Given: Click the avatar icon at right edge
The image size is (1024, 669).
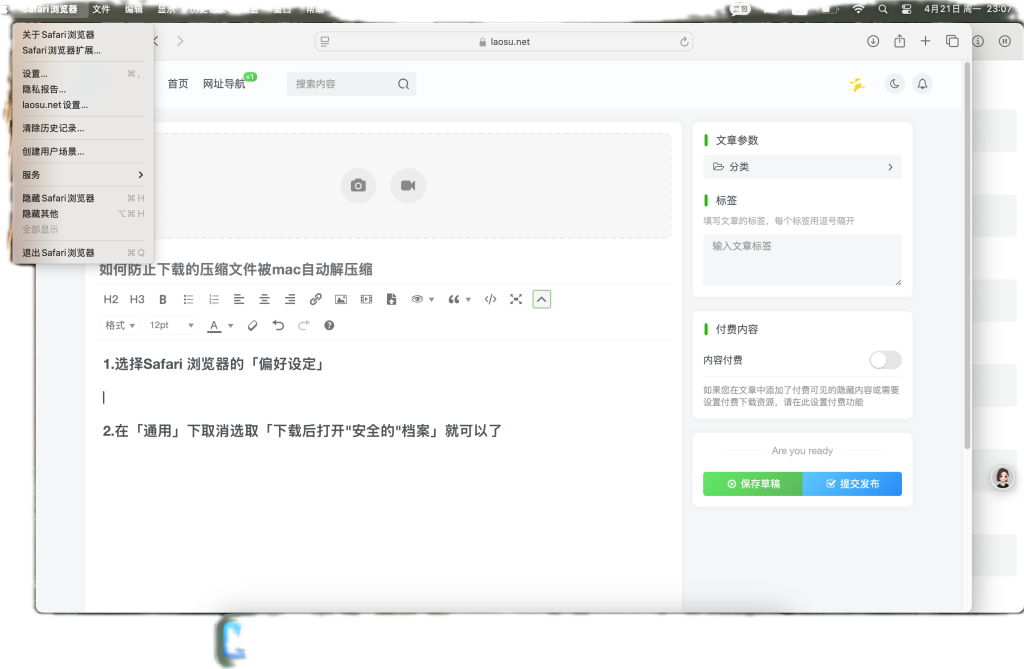Looking at the screenshot, I should point(1002,478).
